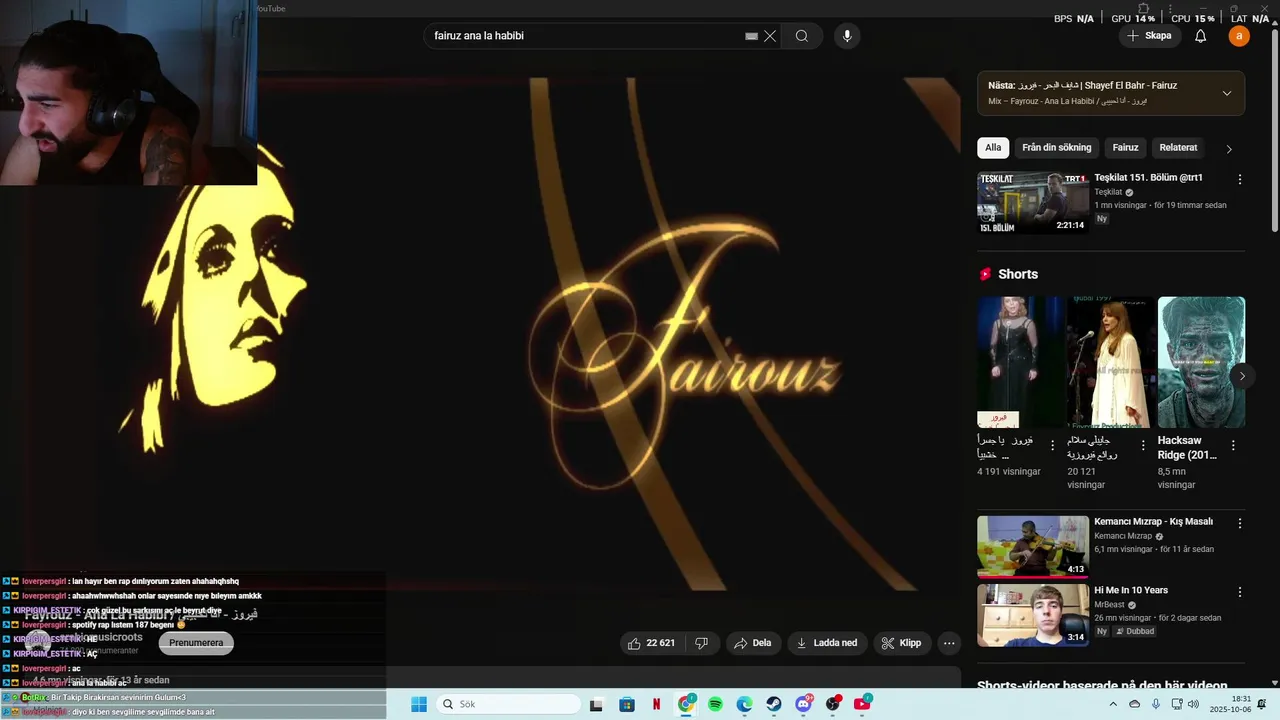The width and height of the screenshot is (1280, 720).
Task: Open Microsoft Edge from the taskbar
Action: click(x=744, y=704)
